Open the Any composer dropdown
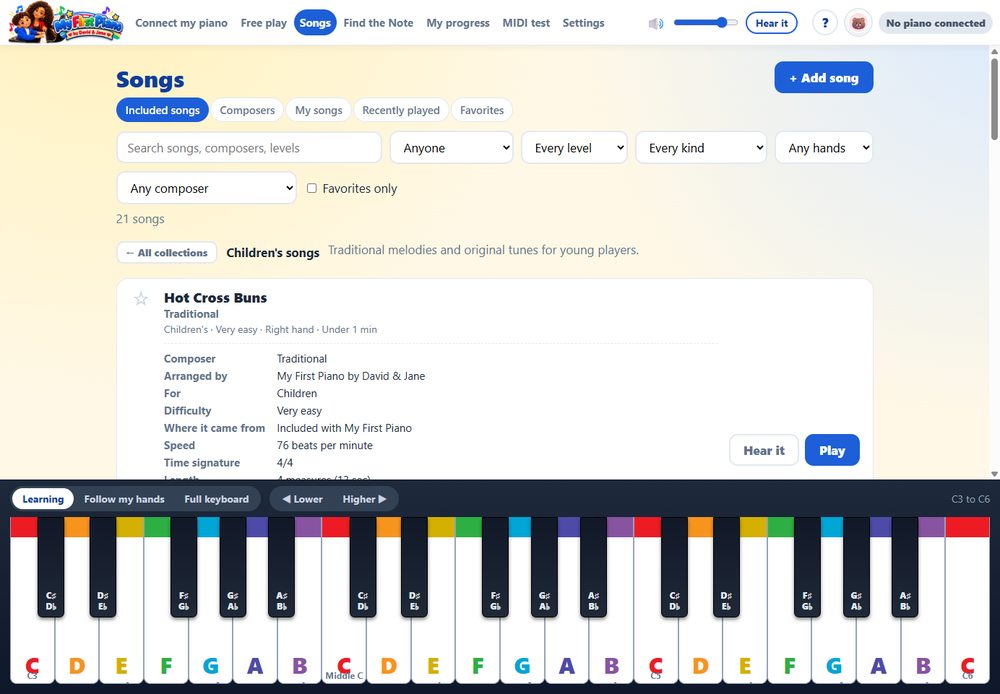This screenshot has width=1000, height=694. [207, 188]
